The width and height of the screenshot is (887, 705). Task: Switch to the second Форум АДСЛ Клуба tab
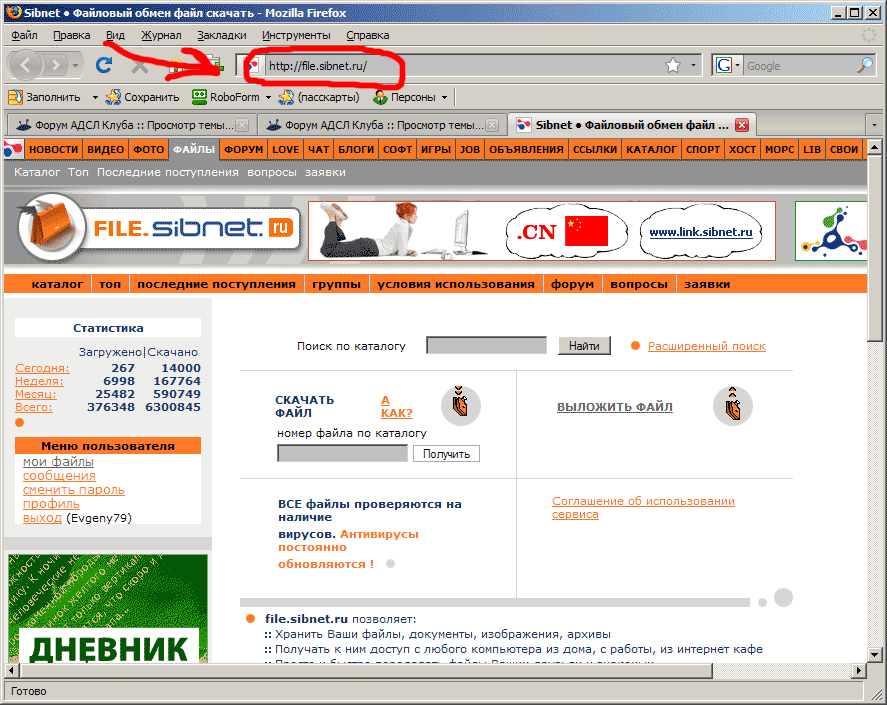pos(380,125)
